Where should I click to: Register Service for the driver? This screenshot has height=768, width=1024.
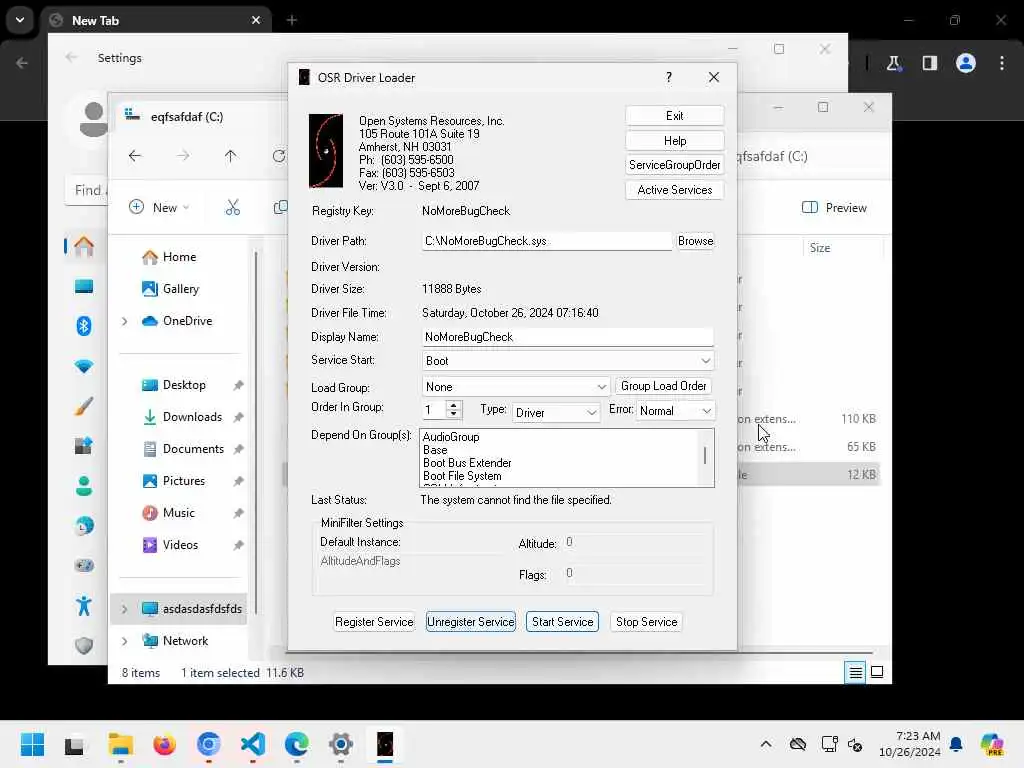point(374,622)
